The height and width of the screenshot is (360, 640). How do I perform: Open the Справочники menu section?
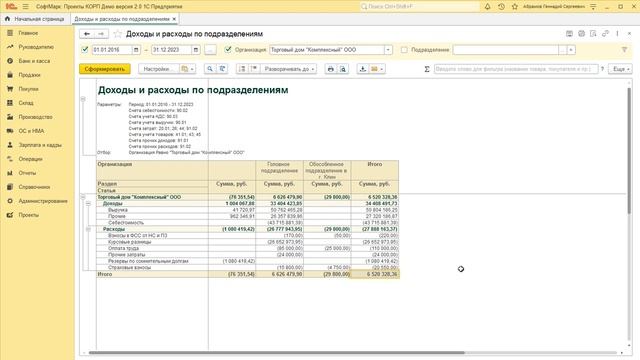coord(34,187)
